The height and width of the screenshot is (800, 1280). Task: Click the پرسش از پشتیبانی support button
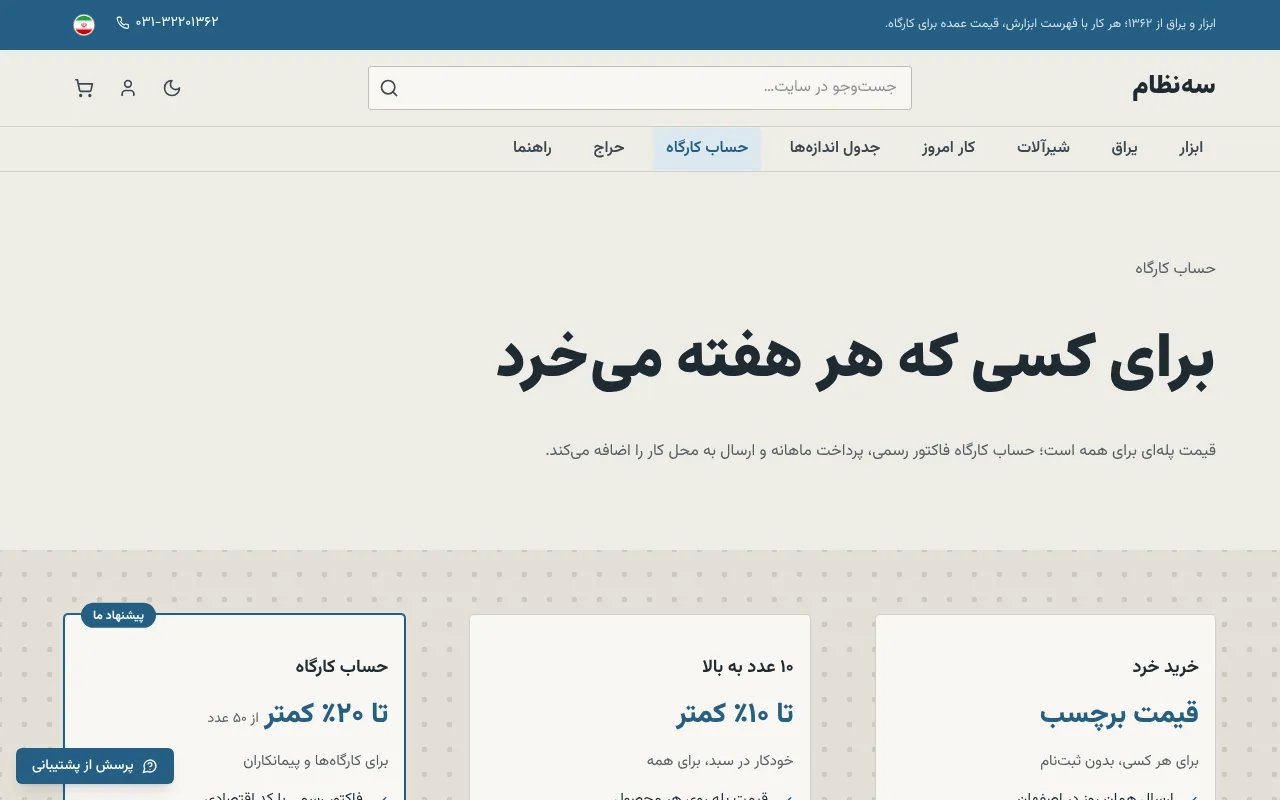click(95, 766)
